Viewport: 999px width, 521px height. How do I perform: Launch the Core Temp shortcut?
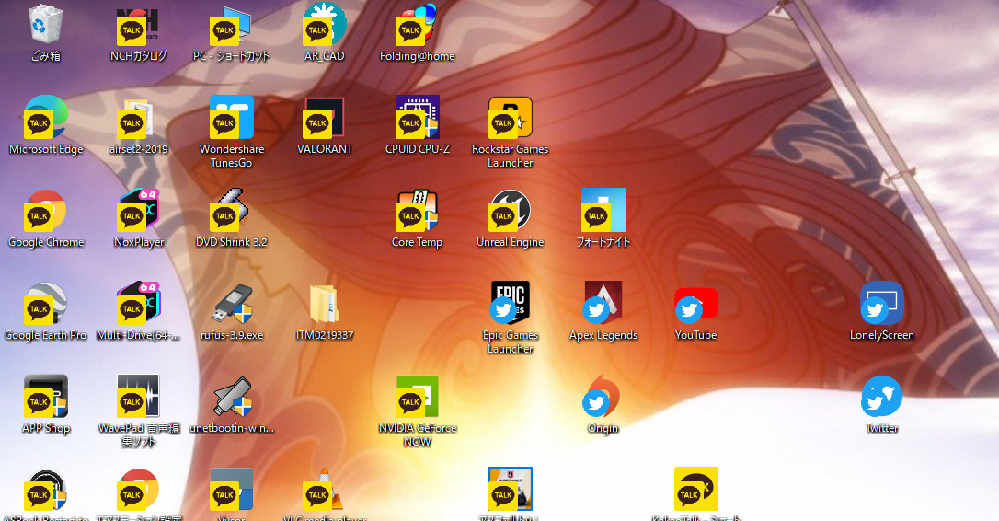[417, 210]
